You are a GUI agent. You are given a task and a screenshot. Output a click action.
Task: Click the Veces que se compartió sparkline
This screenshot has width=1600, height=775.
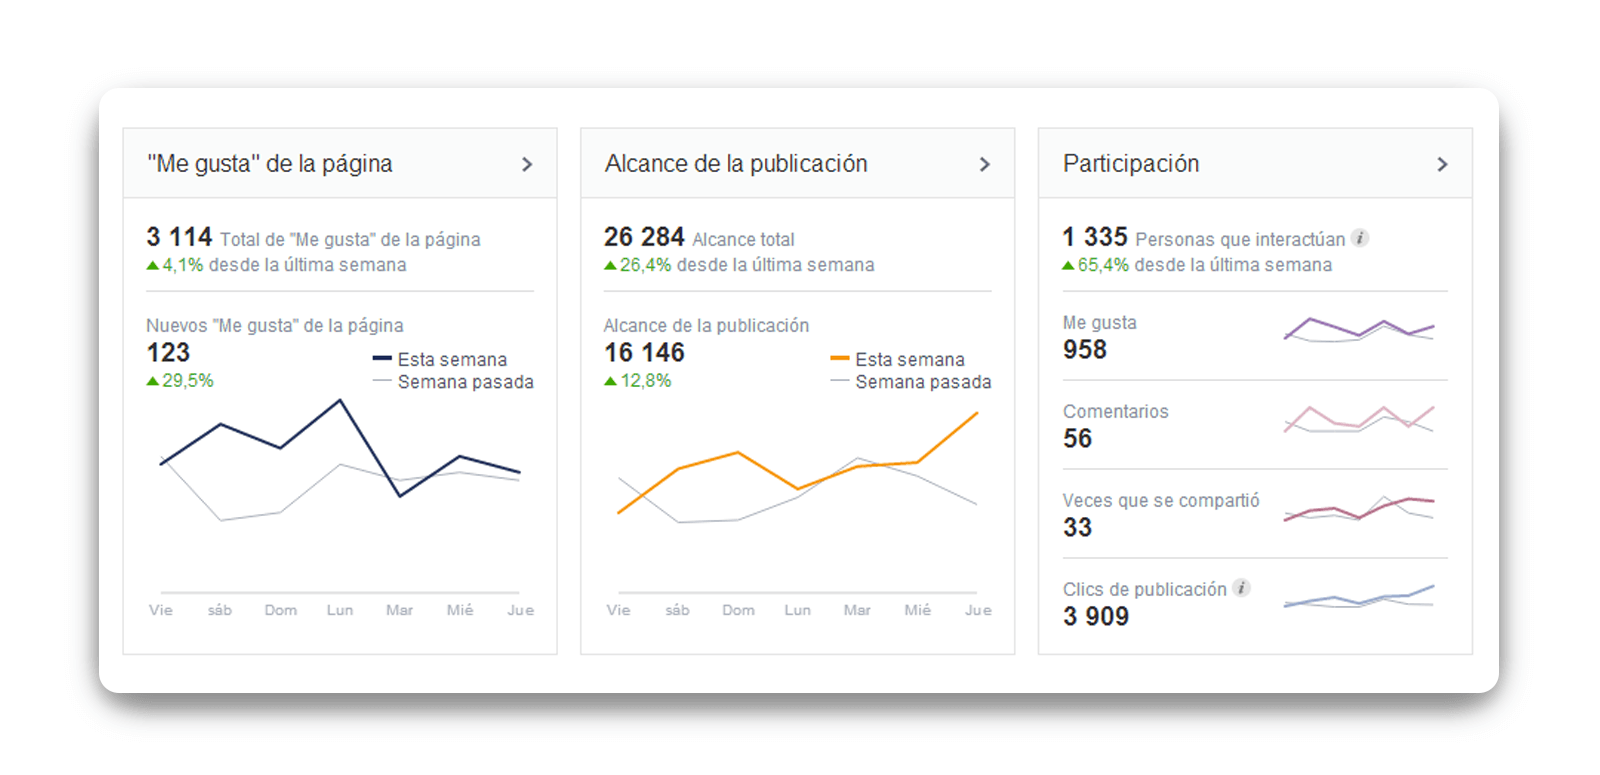1359,508
